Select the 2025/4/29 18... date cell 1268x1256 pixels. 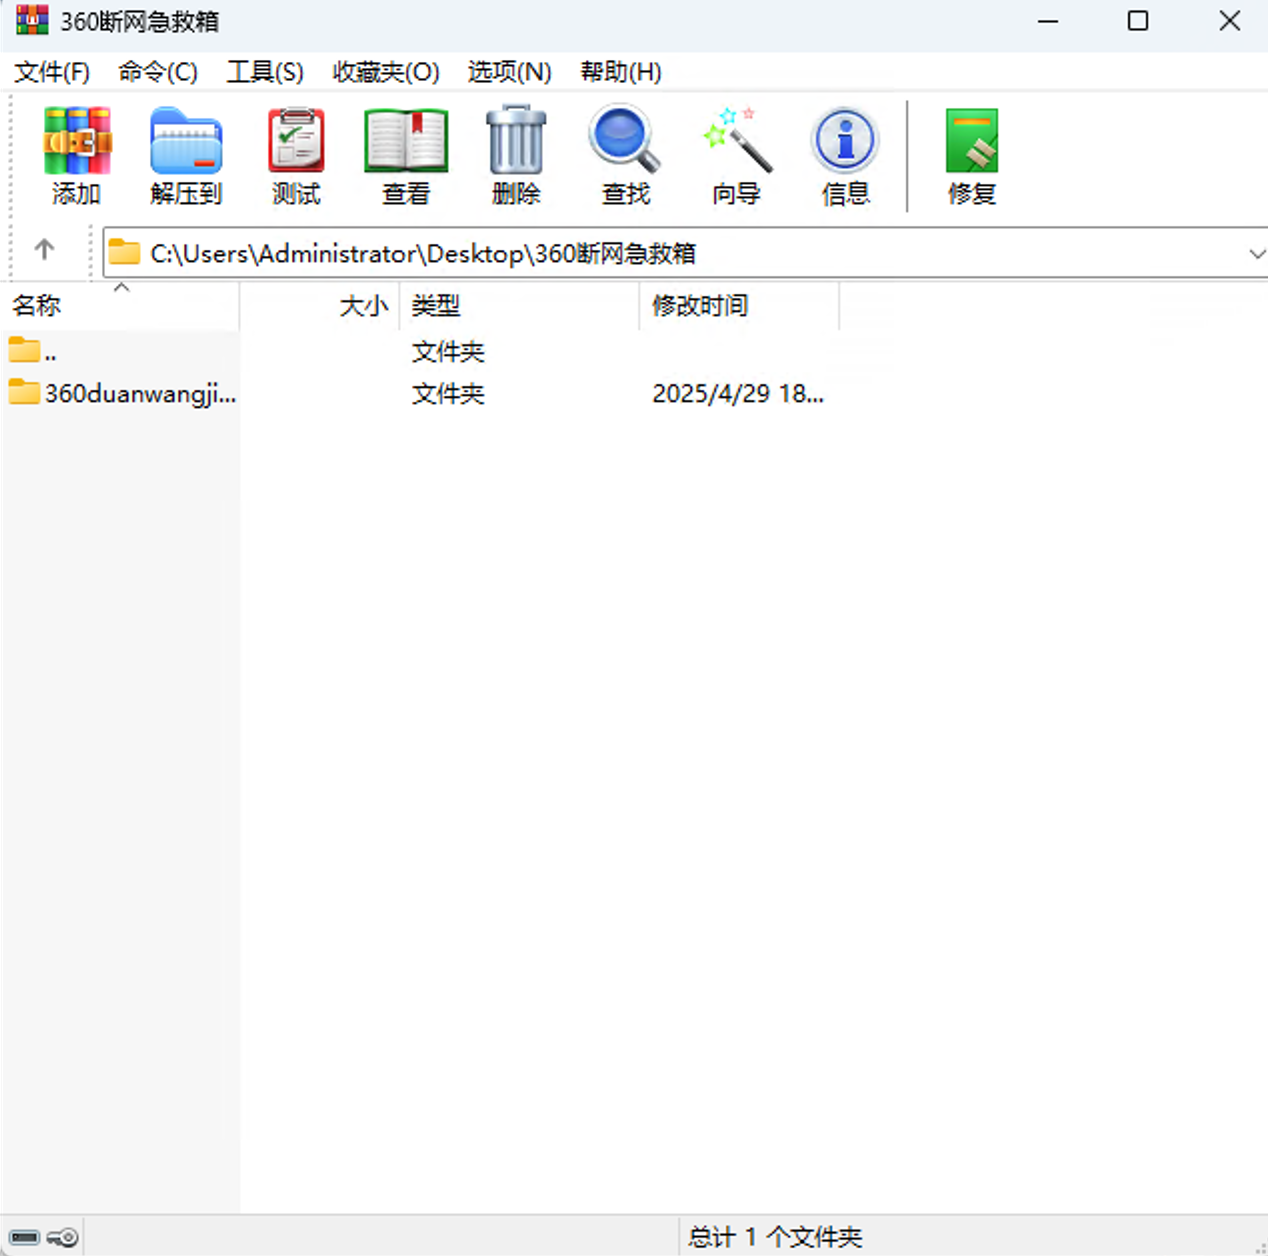point(738,393)
